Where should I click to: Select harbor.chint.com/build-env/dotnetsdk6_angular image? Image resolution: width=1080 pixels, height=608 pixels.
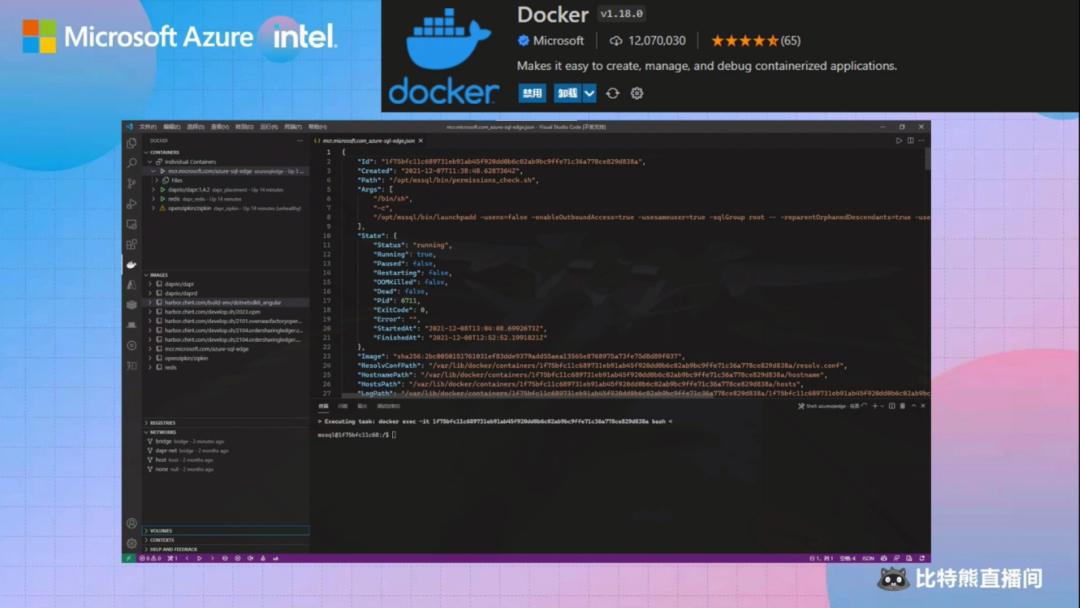(226, 302)
